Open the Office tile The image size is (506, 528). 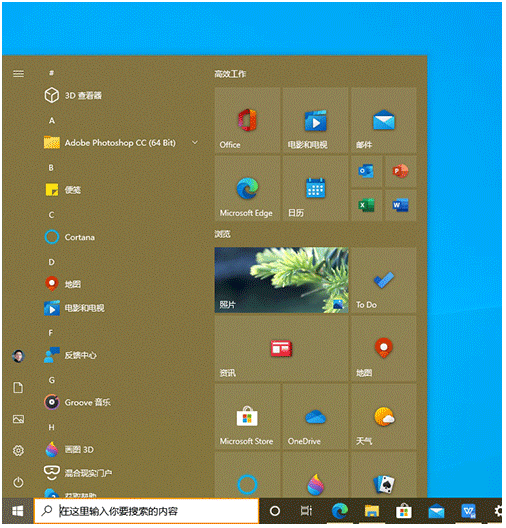click(248, 121)
